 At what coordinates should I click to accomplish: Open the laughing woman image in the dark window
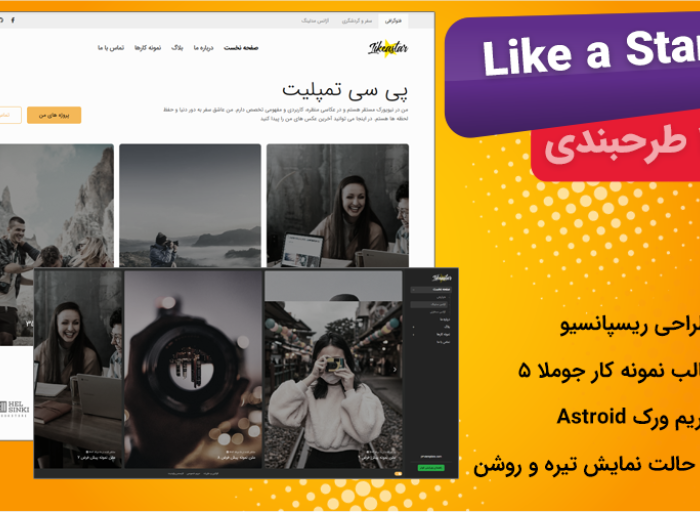point(78,369)
